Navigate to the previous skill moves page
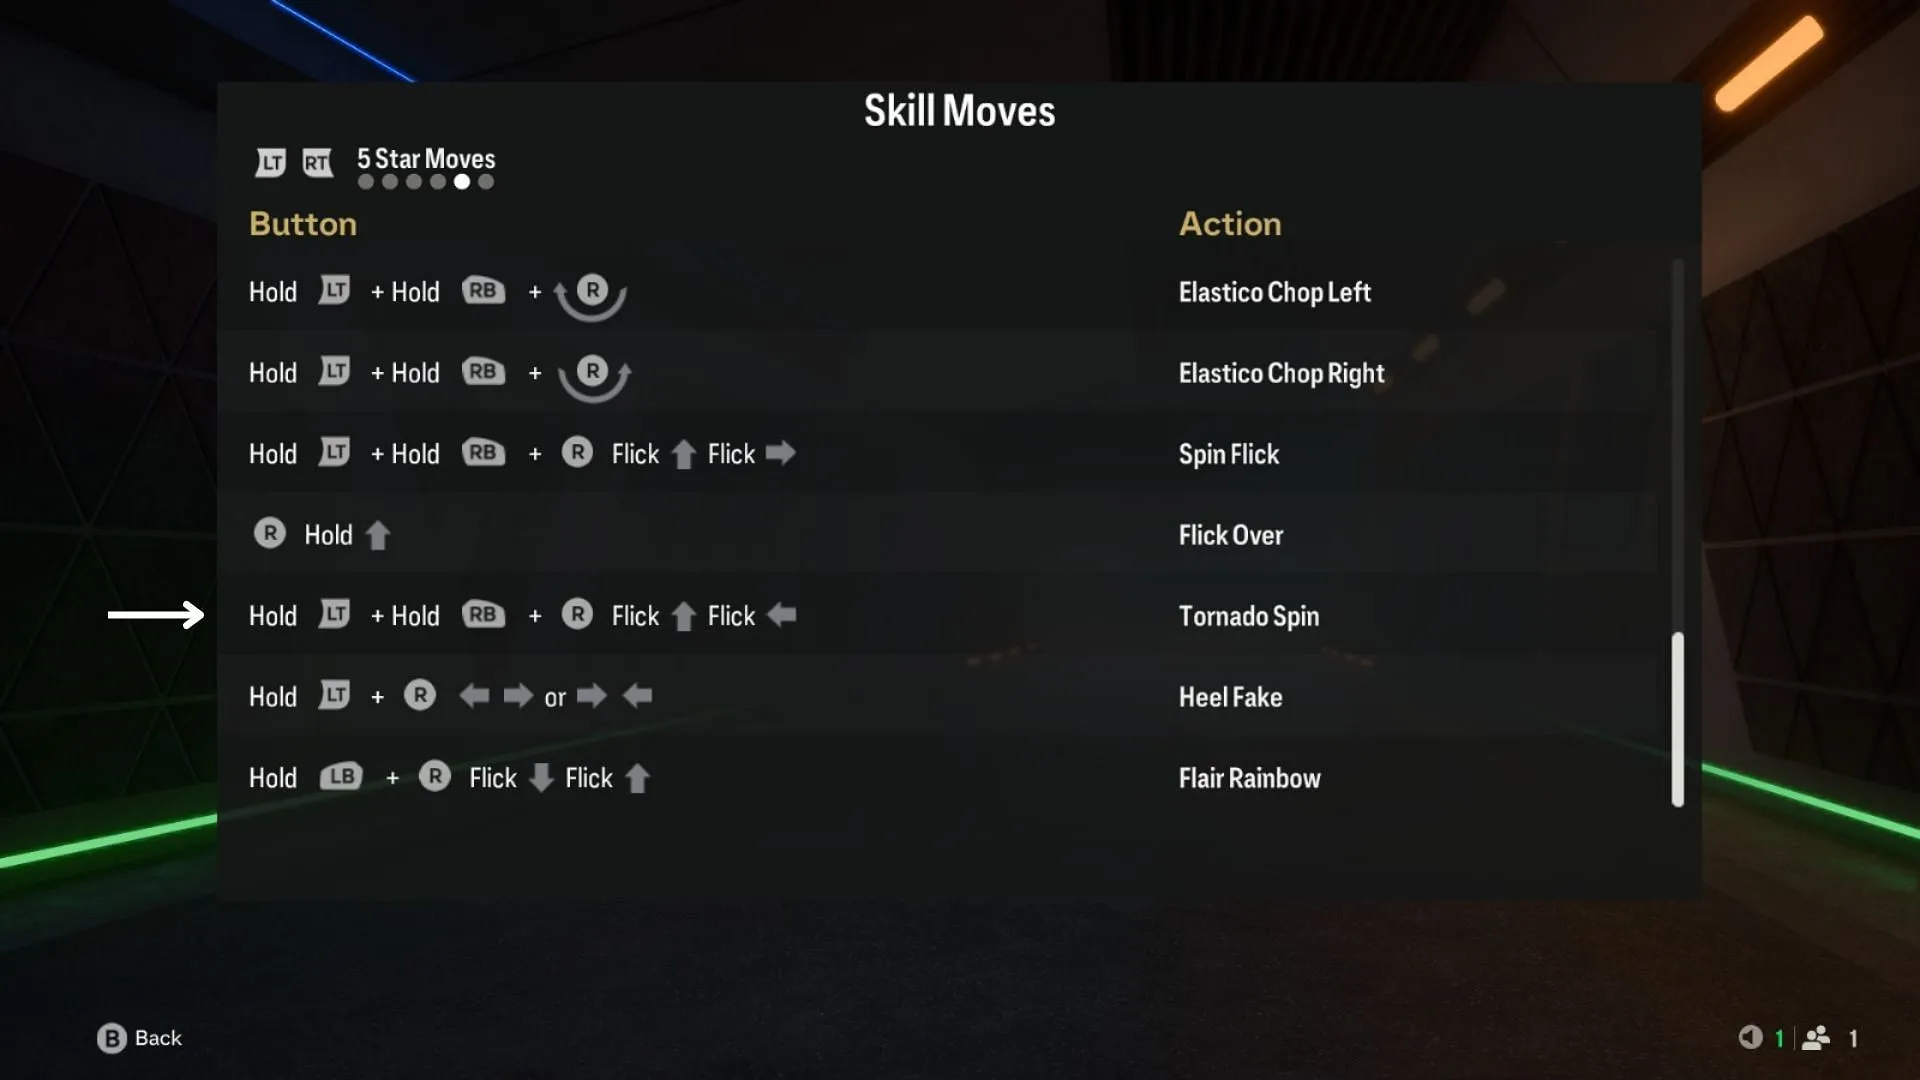The height and width of the screenshot is (1080, 1920). pyautogui.click(x=269, y=161)
